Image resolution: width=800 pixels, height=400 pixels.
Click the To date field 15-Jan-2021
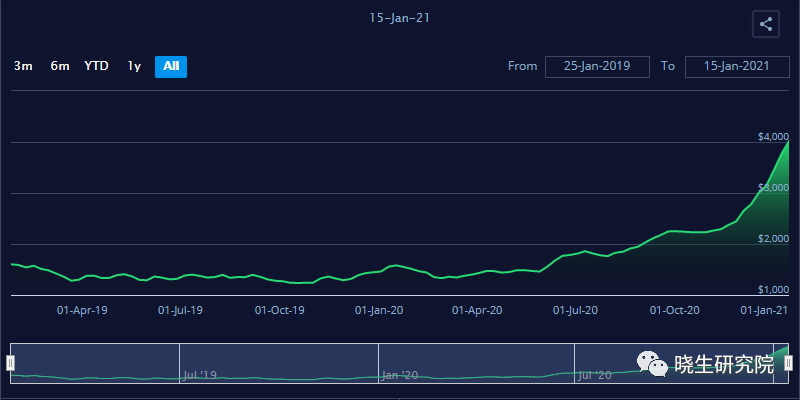(737, 67)
